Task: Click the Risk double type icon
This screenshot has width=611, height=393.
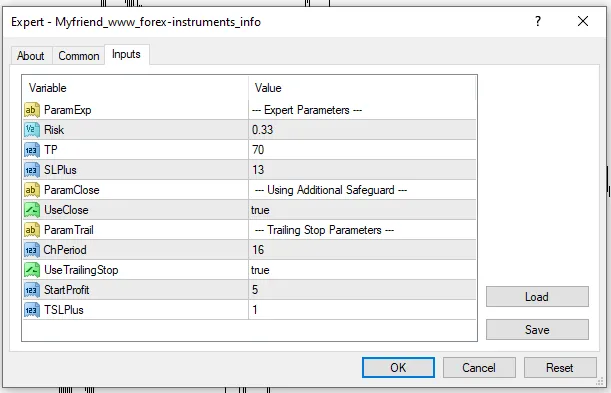Action: click(32, 130)
